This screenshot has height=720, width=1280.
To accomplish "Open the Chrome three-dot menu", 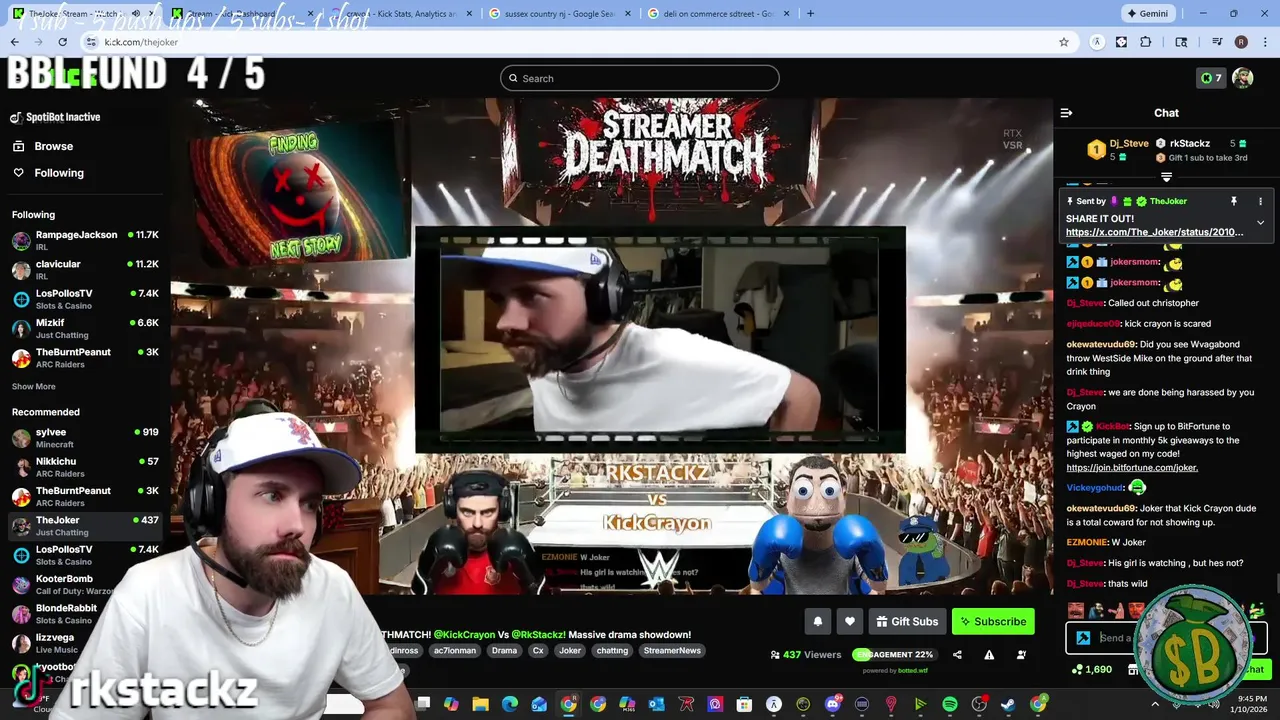I will click(1265, 42).
